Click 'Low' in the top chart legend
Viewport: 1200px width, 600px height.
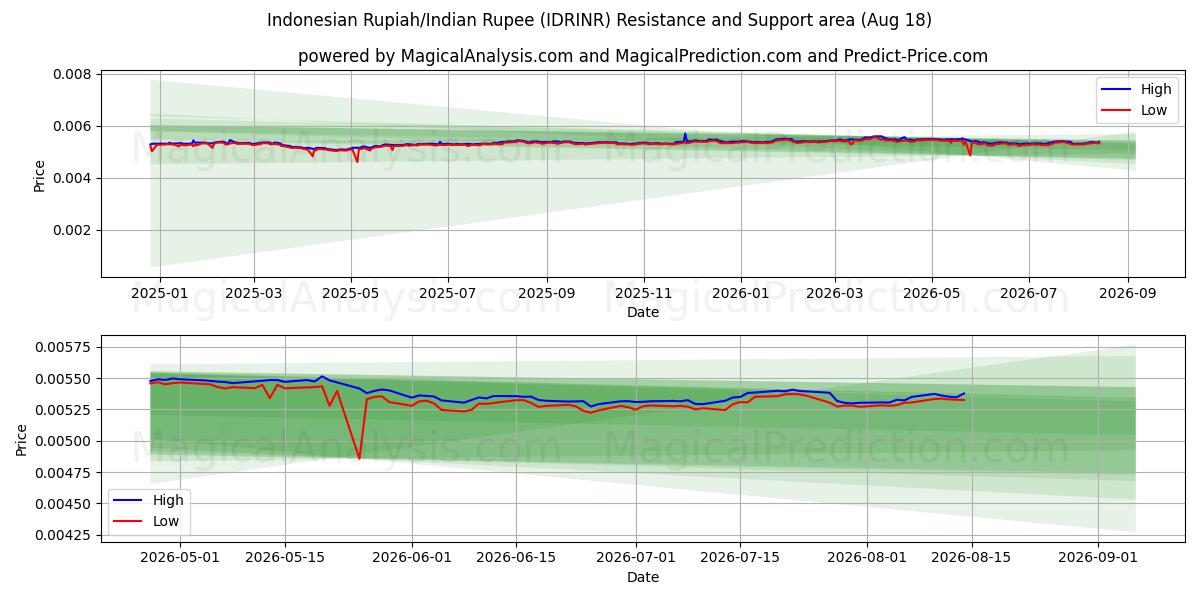[1154, 110]
